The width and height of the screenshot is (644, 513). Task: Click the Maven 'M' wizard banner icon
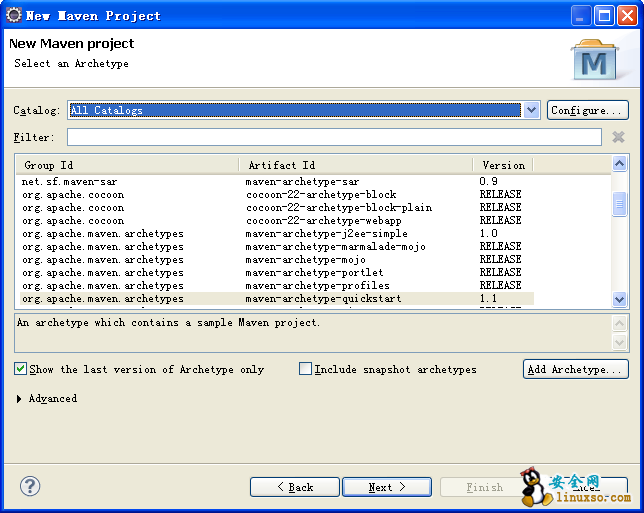pos(594,60)
